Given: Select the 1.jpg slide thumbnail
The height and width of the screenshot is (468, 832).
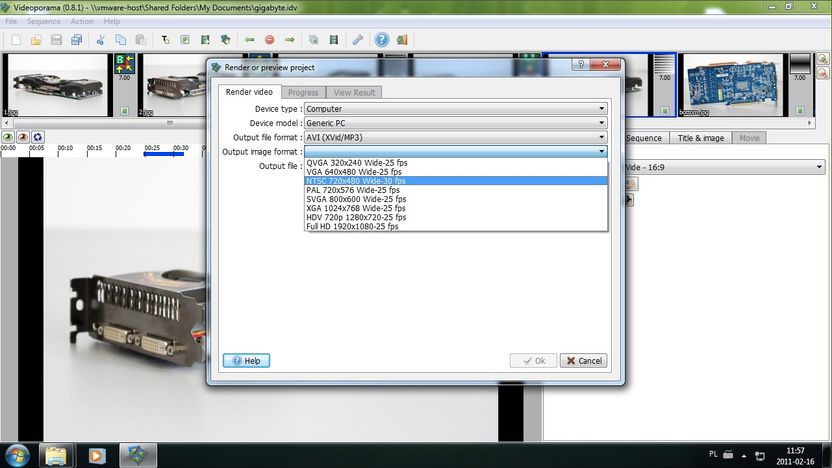Looking at the screenshot, I should pyautogui.click(x=57, y=85).
